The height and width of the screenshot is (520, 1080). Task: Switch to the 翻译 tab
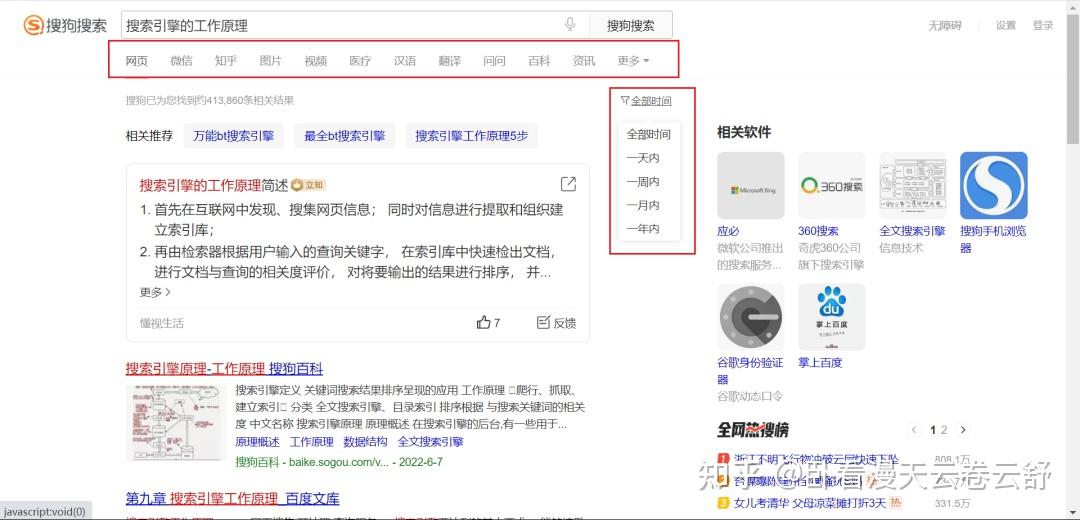[x=450, y=61]
